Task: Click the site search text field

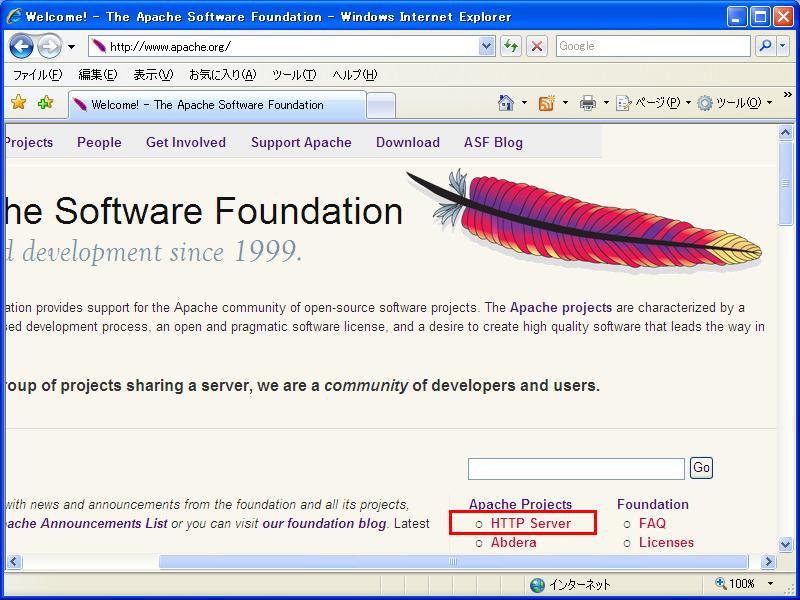Action: click(576, 469)
